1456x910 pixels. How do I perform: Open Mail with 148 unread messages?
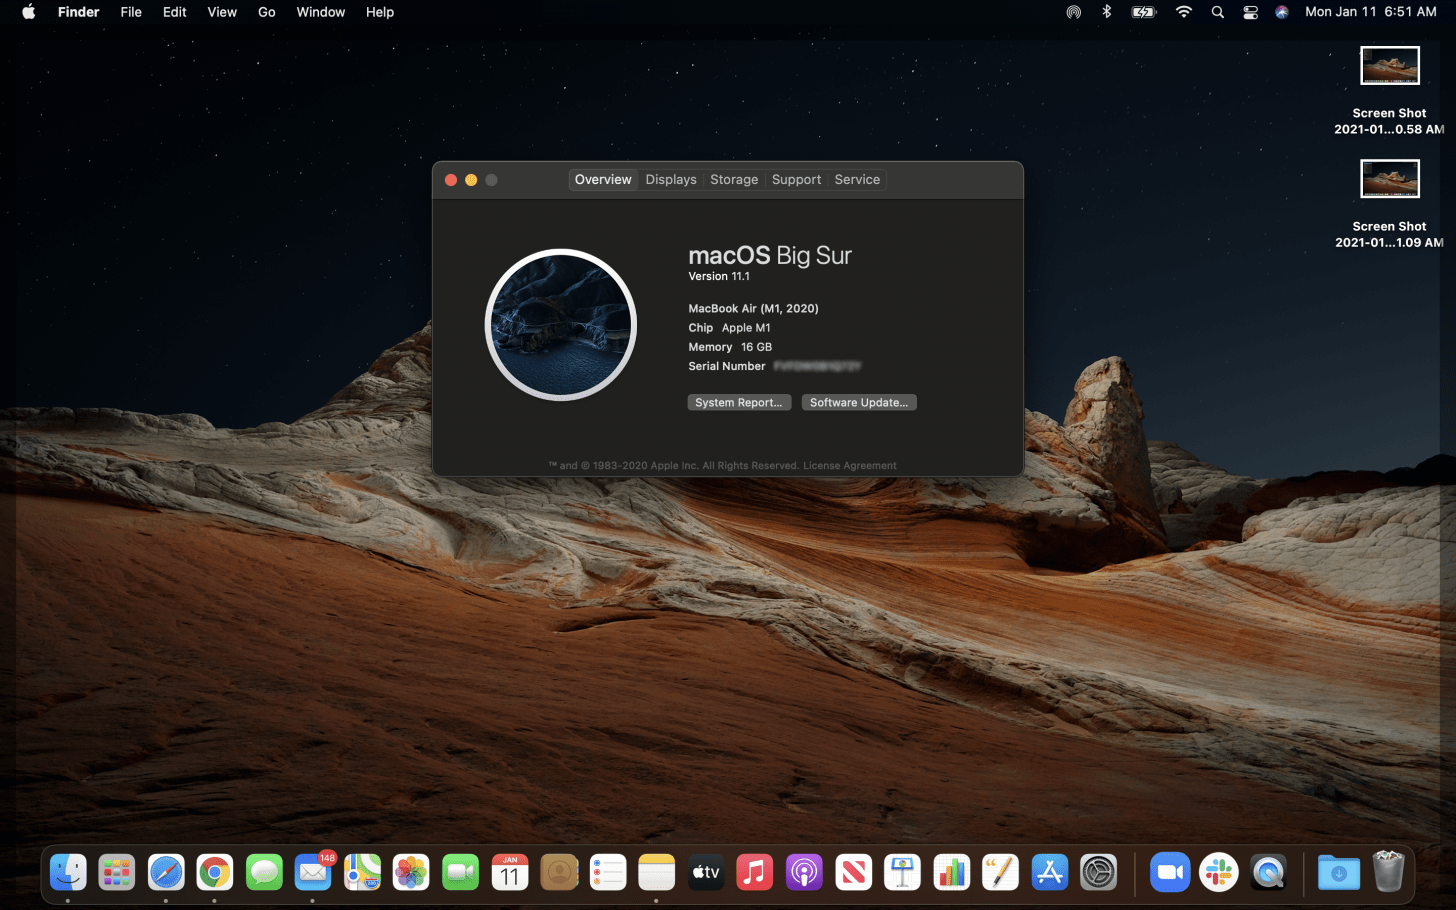click(313, 872)
